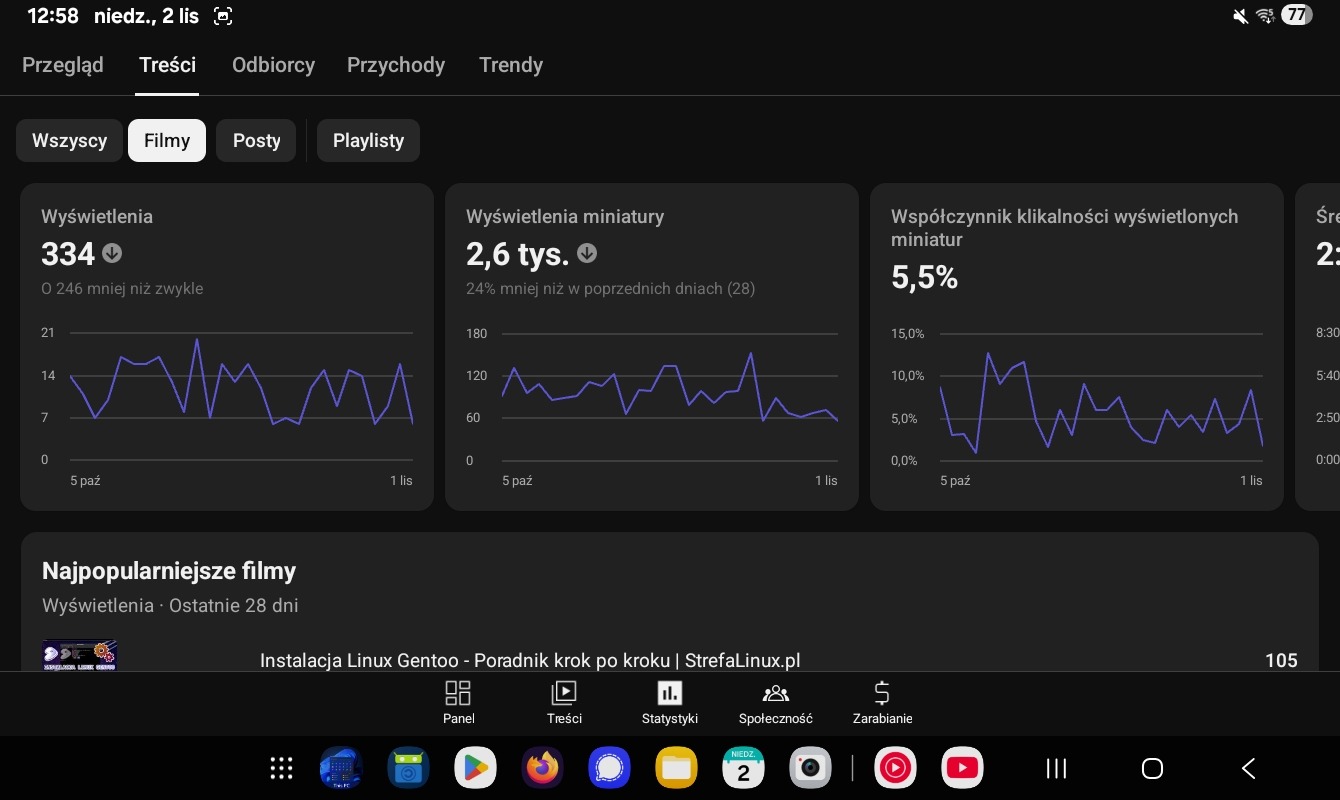Switch to the Odbiorcy tab

pos(273,65)
